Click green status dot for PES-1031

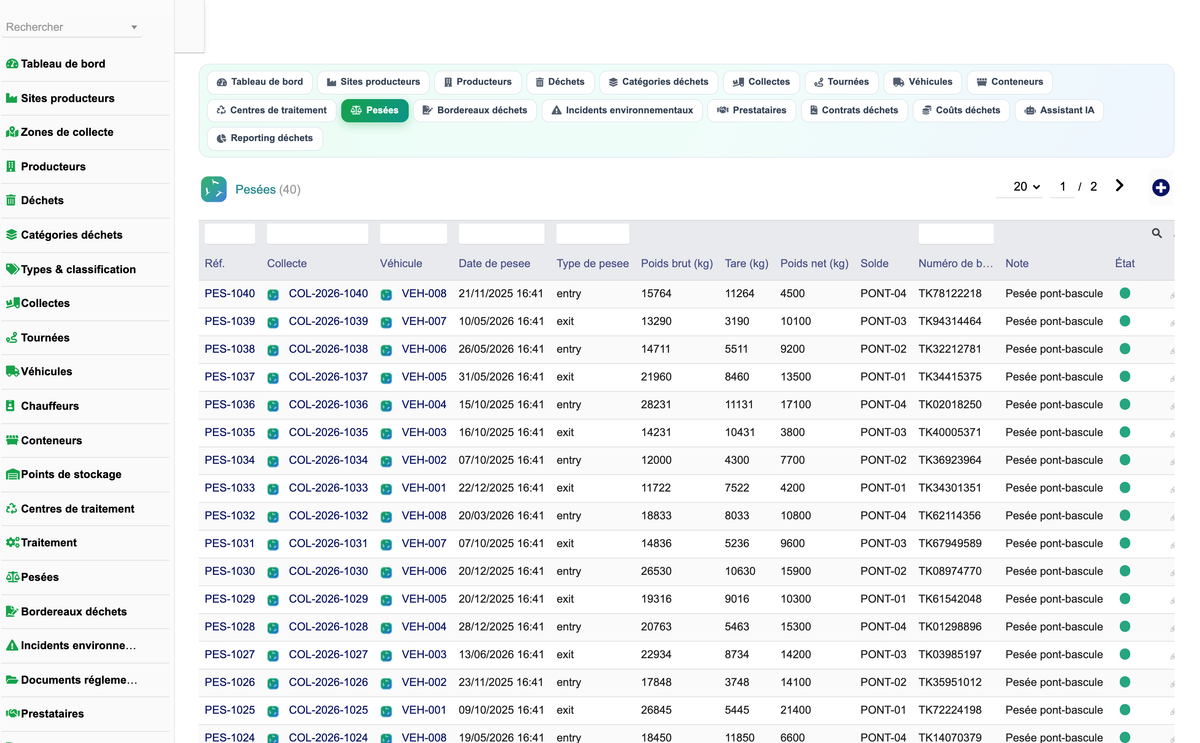(x=1125, y=543)
